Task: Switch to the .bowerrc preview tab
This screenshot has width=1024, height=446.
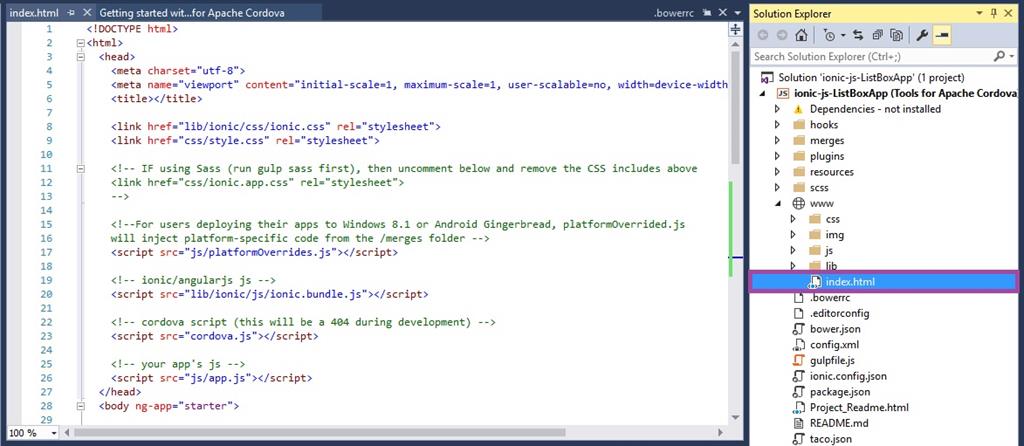Action: pos(674,13)
